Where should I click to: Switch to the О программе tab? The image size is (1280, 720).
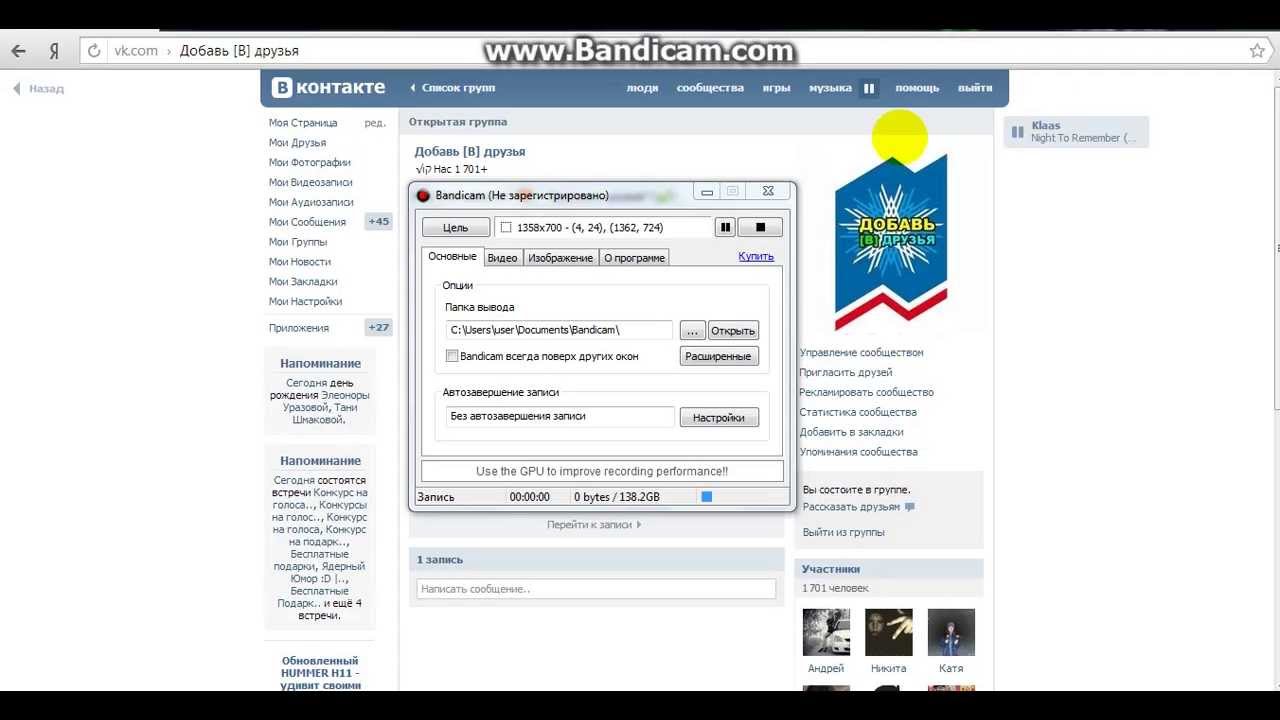coord(634,258)
